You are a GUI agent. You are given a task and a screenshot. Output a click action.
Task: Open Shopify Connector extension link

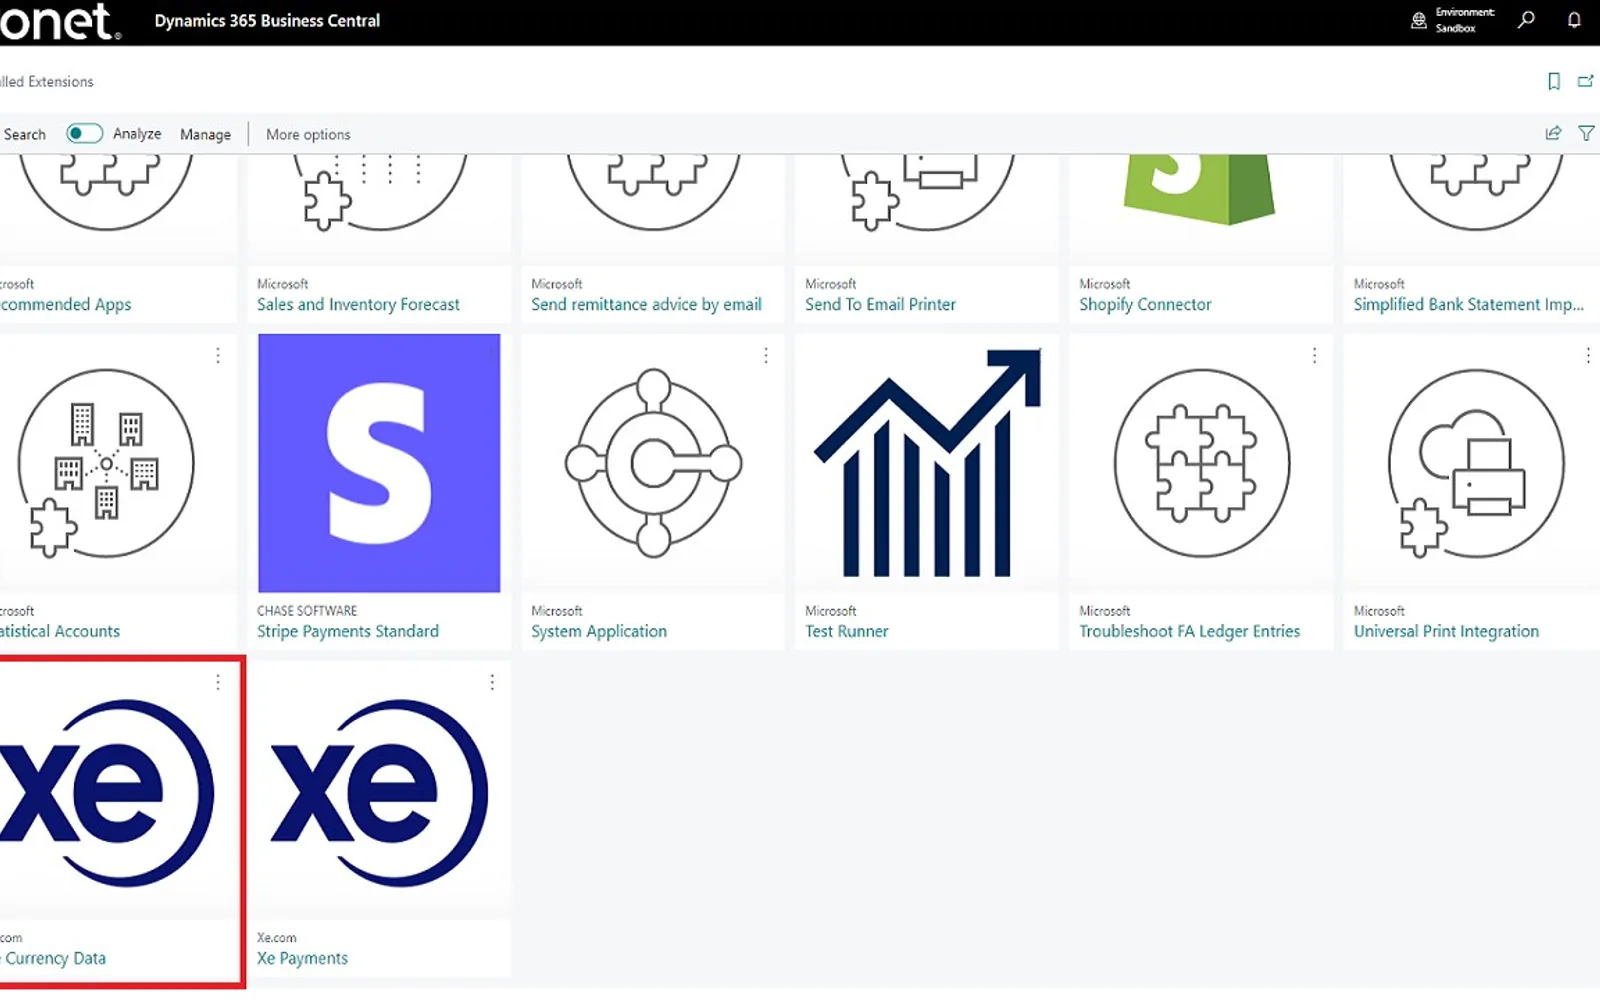(x=1145, y=304)
